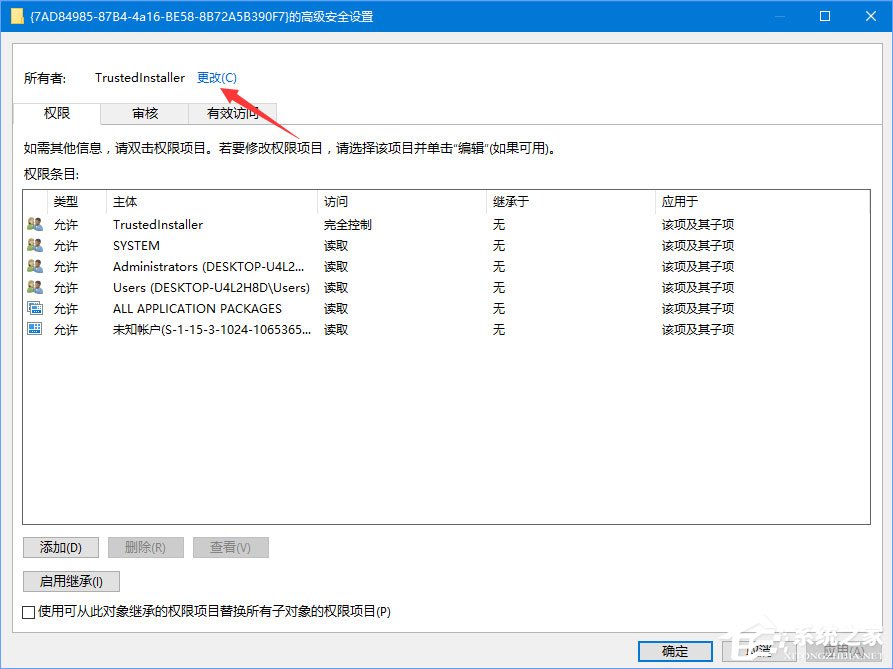Confirm settings with the 确定 button
This screenshot has width=893, height=669.
point(674,650)
